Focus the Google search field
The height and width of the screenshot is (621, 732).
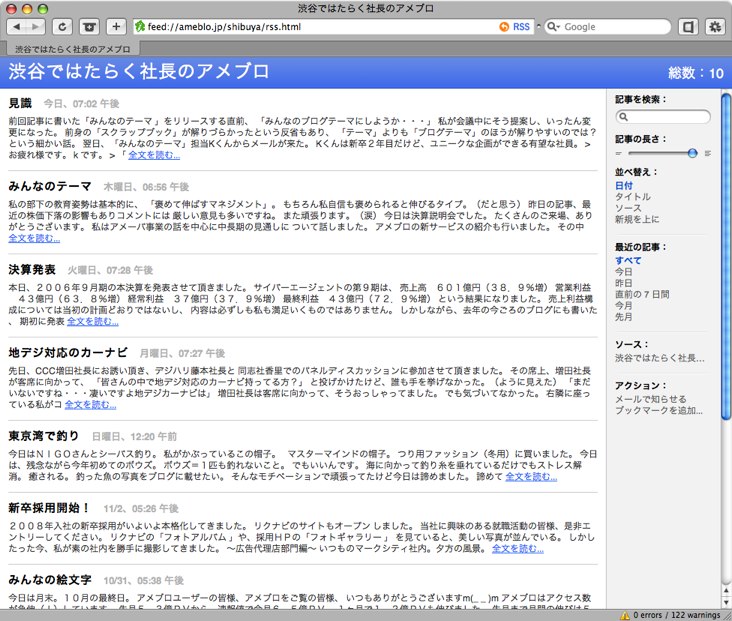607,27
